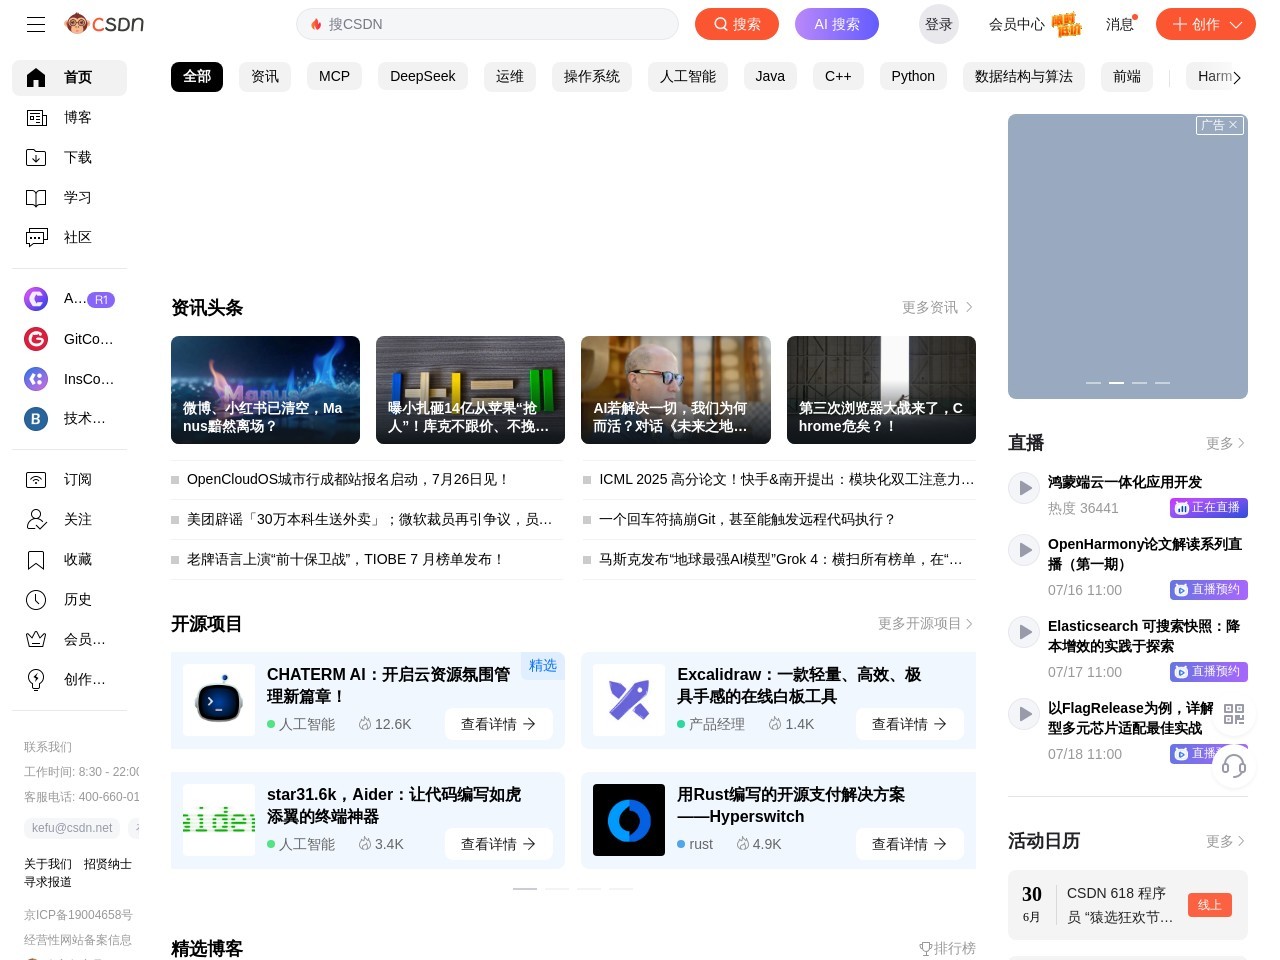This screenshot has height=960, width=1280.
Task: View details of CHATERM AI project
Action: [498, 724]
